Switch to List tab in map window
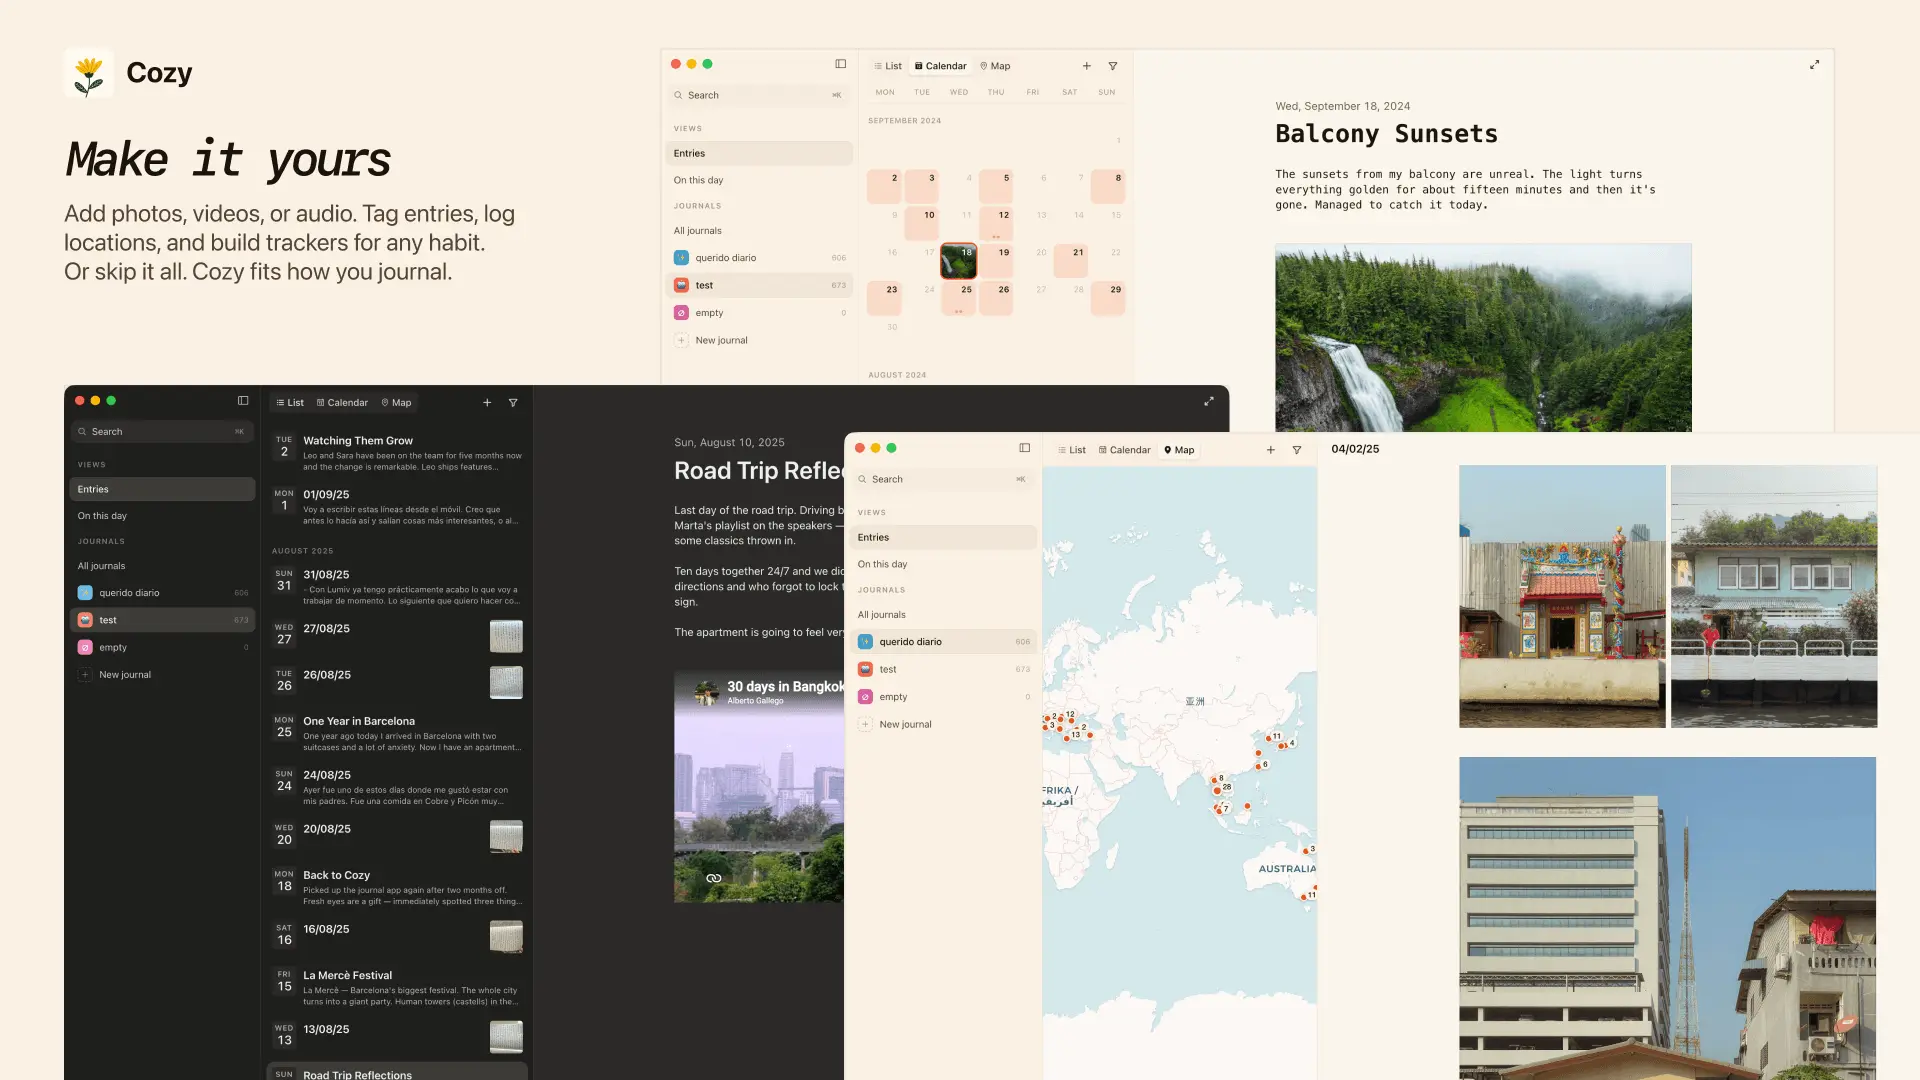The height and width of the screenshot is (1080, 1920). 1072,450
